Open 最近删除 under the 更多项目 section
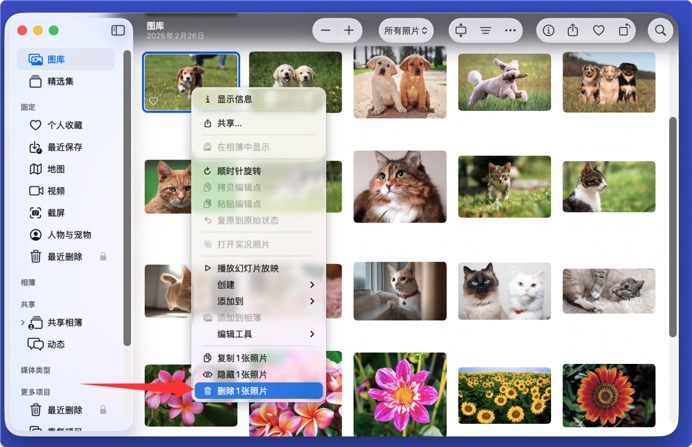This screenshot has height=447, width=692. pos(66,410)
